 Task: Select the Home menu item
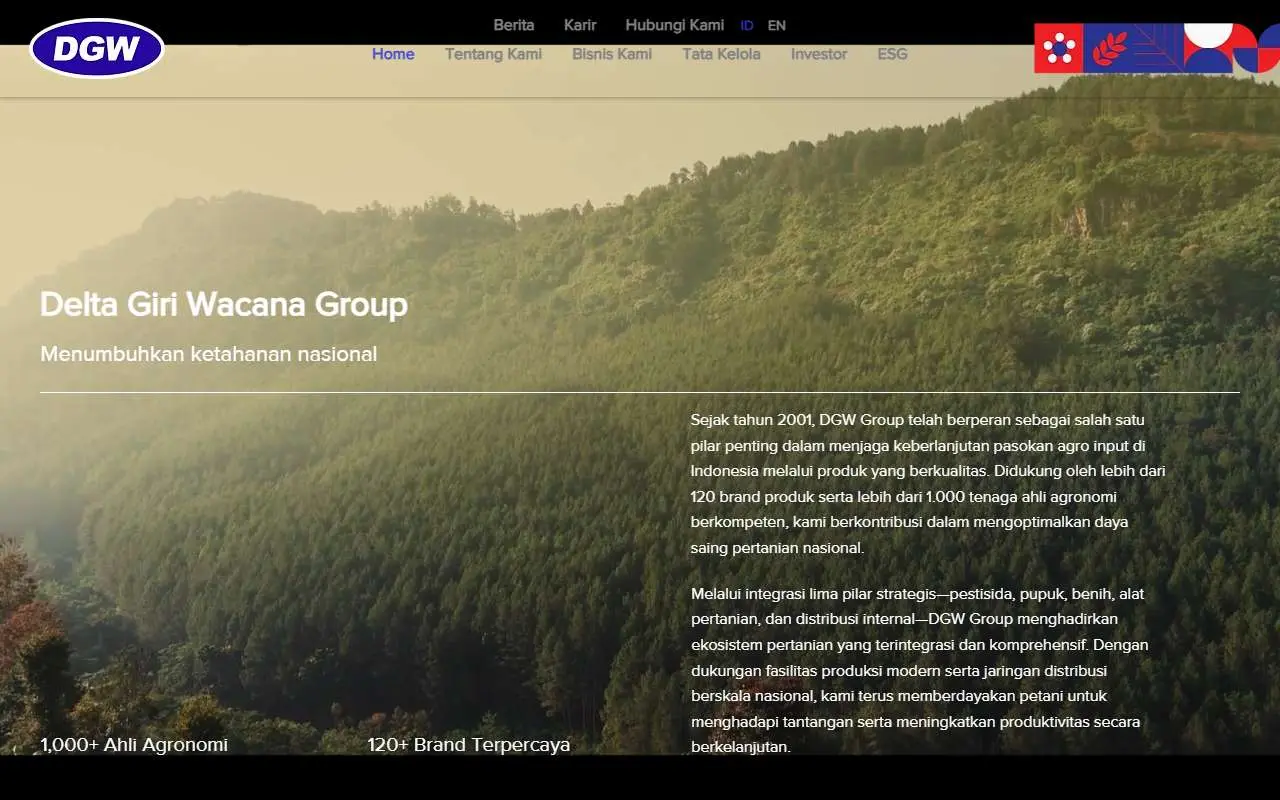pyautogui.click(x=393, y=54)
